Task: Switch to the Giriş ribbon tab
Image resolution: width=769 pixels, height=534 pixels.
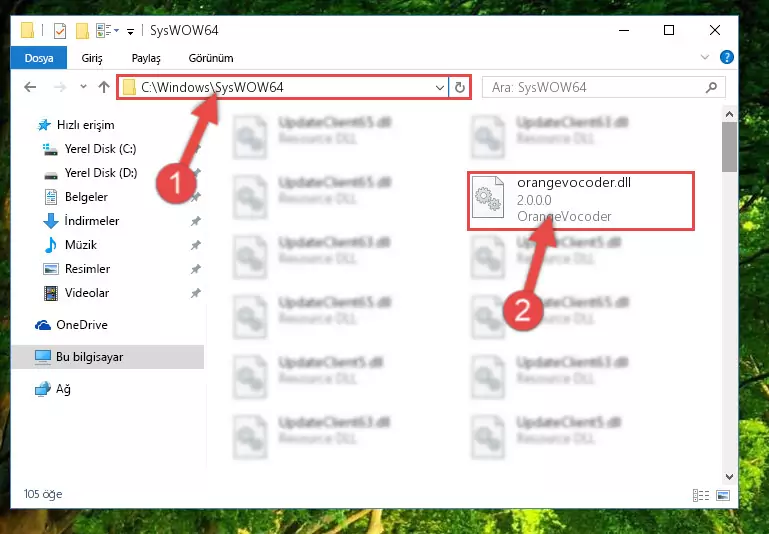Action: point(92,58)
